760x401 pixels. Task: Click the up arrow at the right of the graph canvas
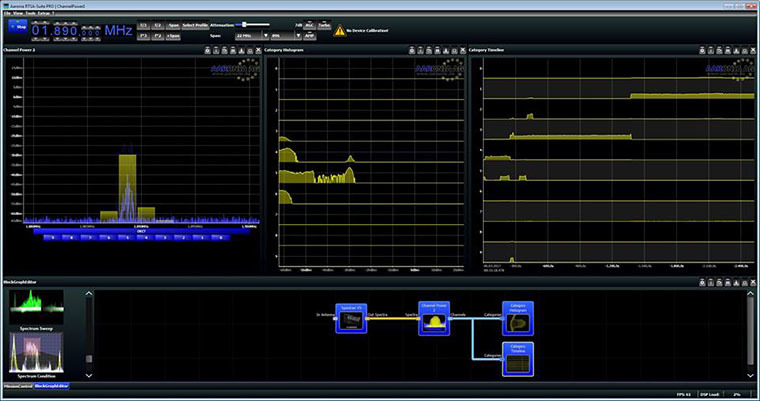pyautogui.click(x=750, y=293)
